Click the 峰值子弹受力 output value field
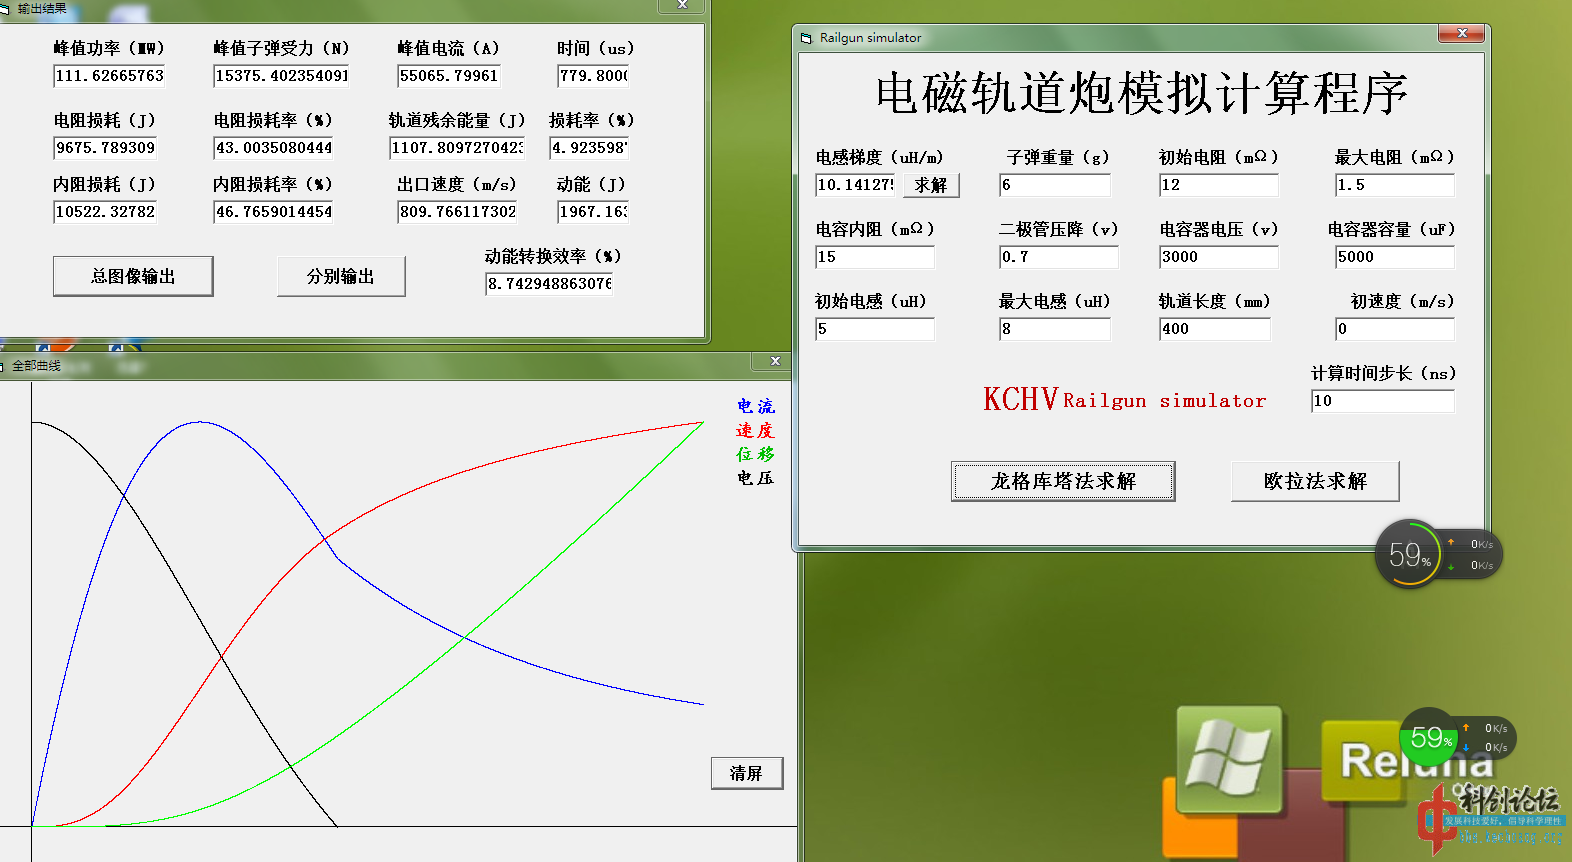The width and height of the screenshot is (1572, 862). 281,76
